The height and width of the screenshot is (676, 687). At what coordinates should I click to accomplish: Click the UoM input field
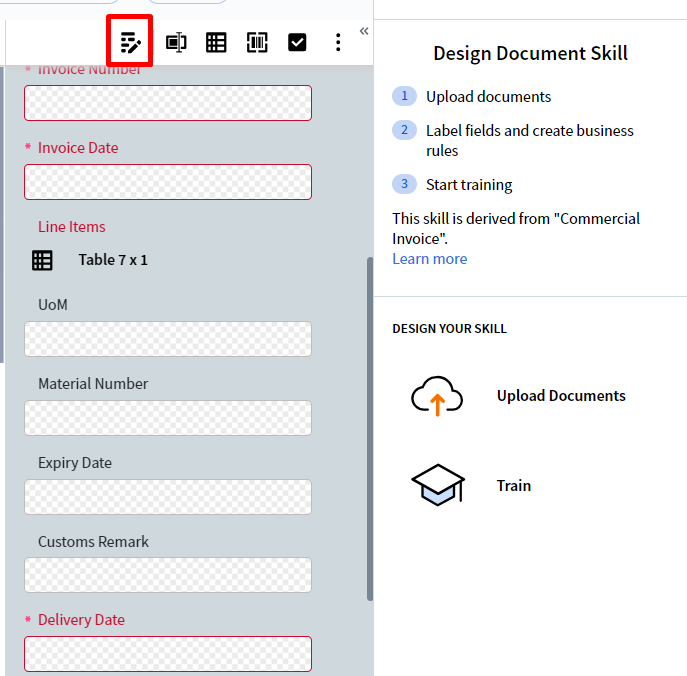pos(168,339)
